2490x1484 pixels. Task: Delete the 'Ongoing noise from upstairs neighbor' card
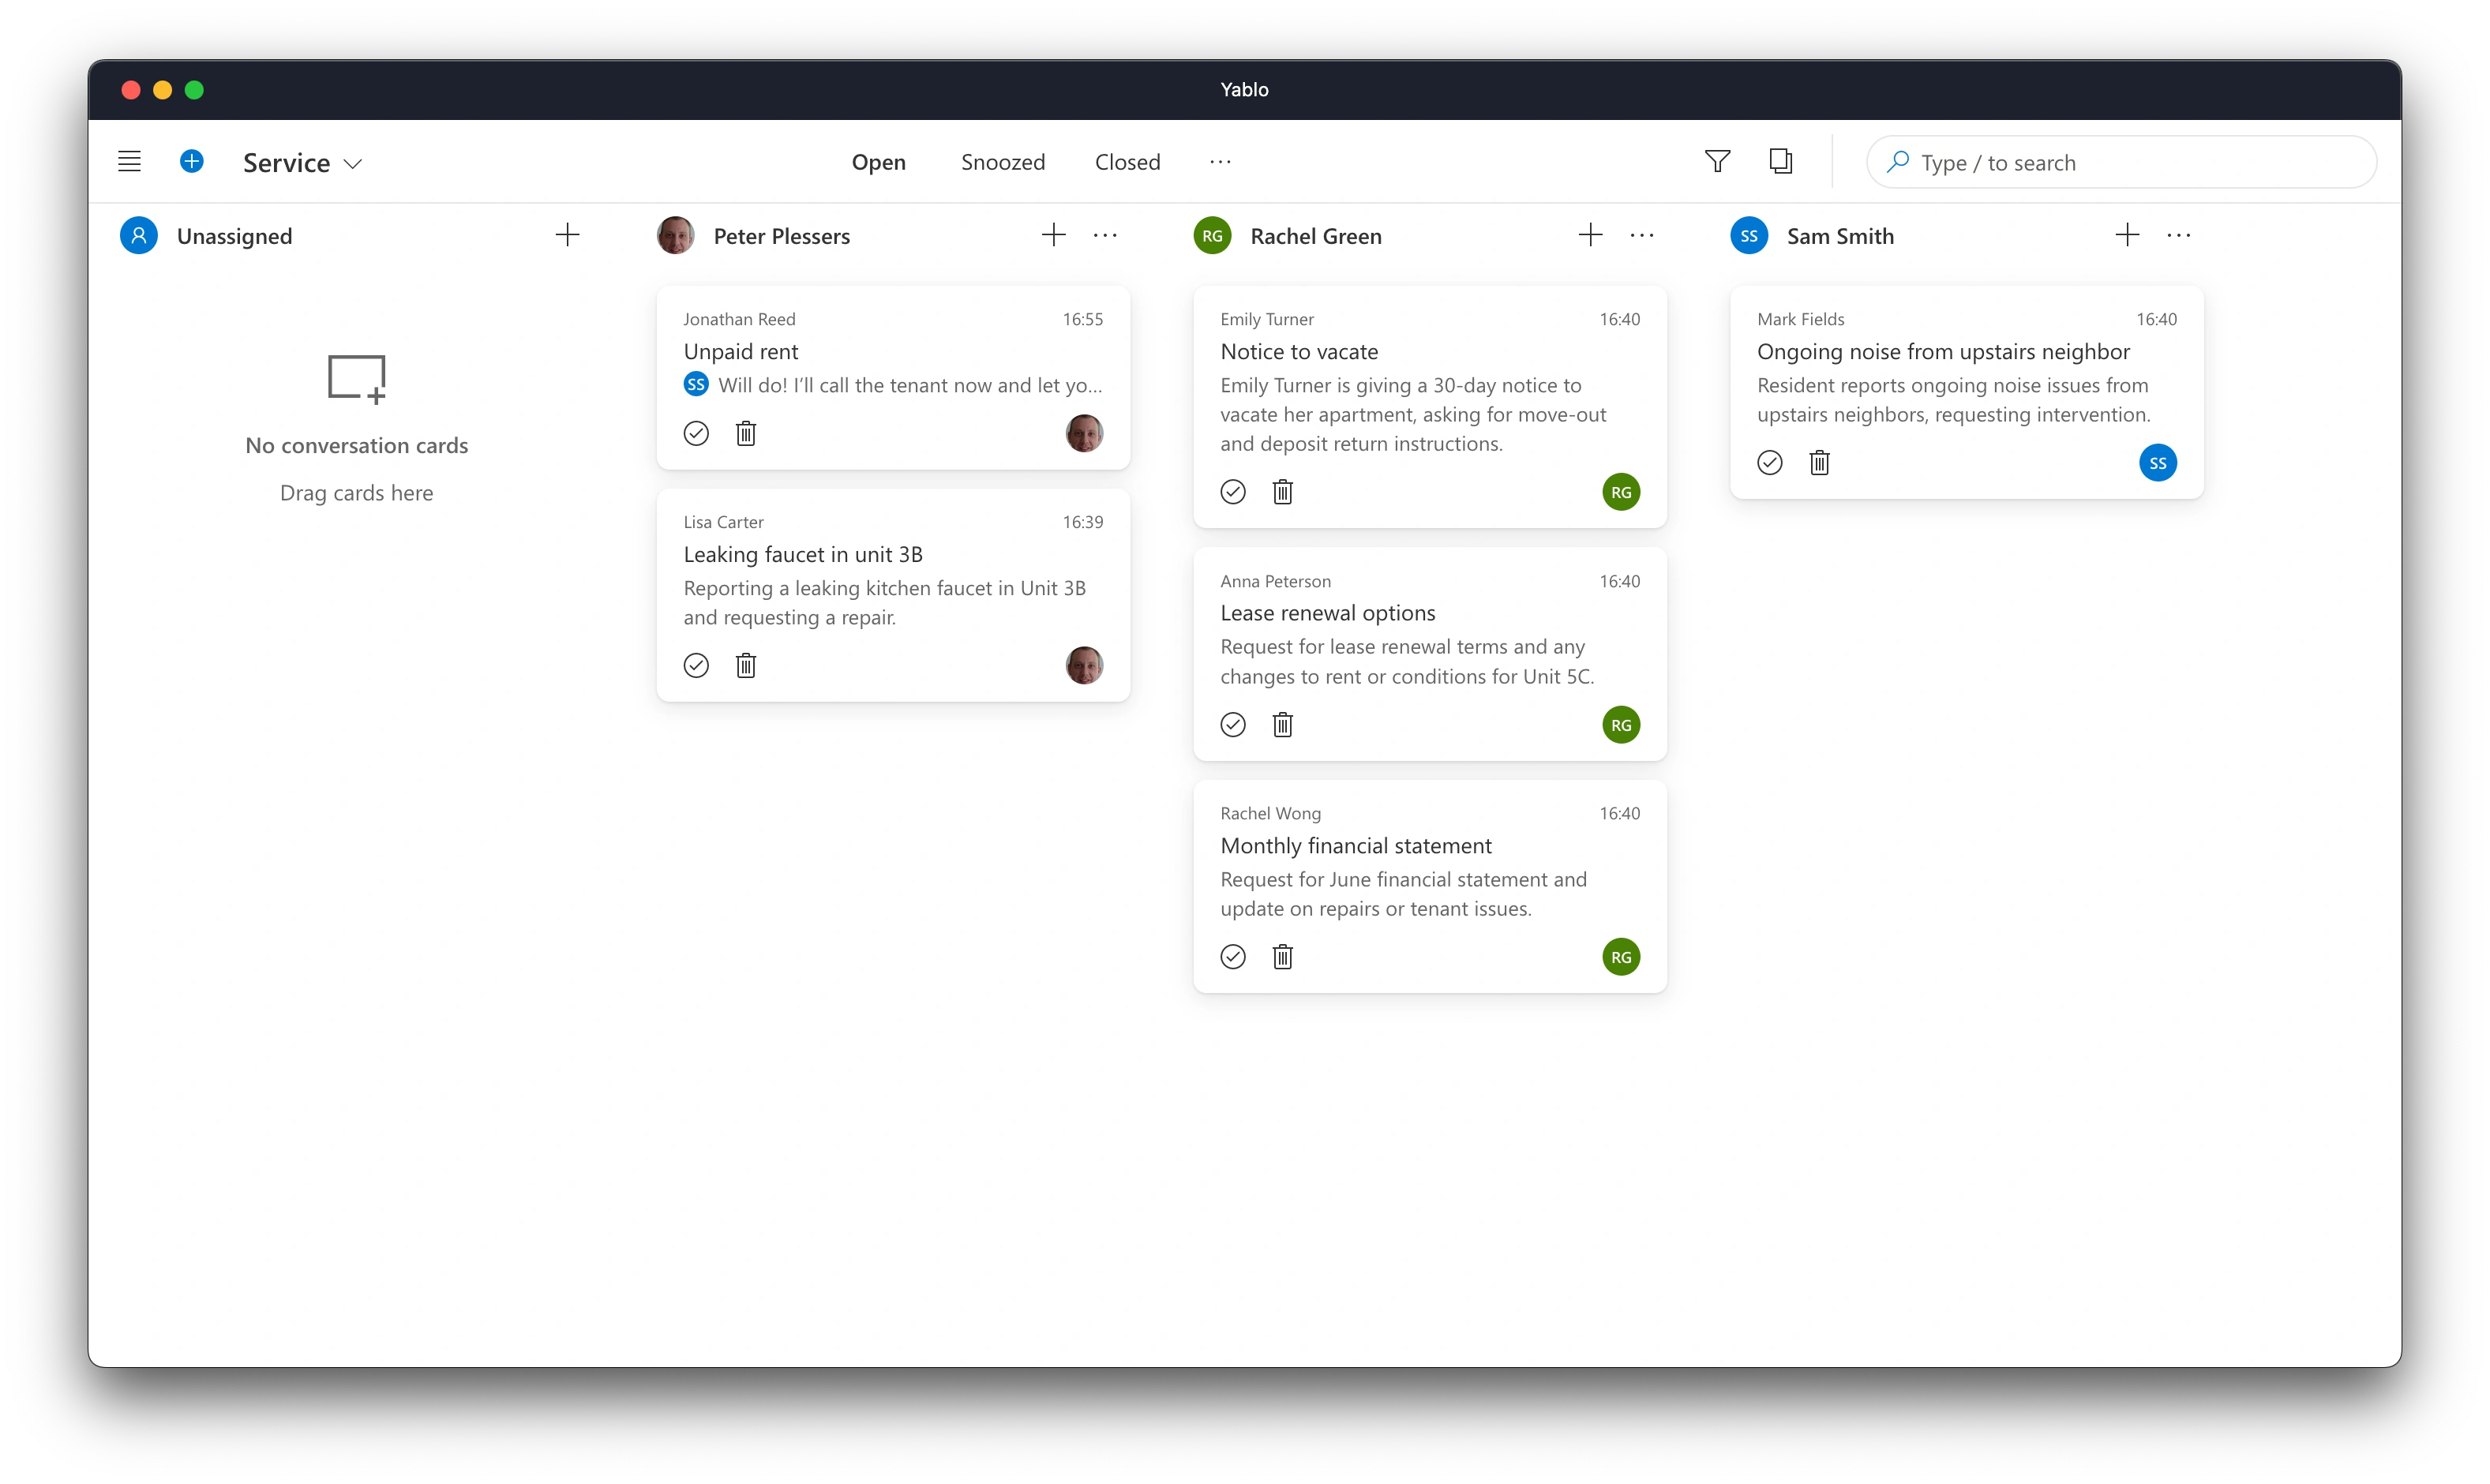click(x=1819, y=462)
